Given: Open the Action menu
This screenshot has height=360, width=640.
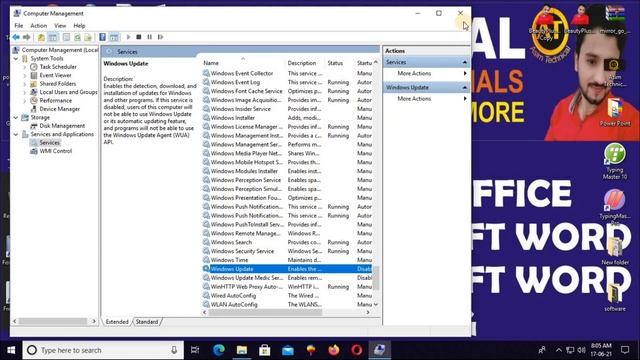Looking at the screenshot, I should click(x=39, y=25).
